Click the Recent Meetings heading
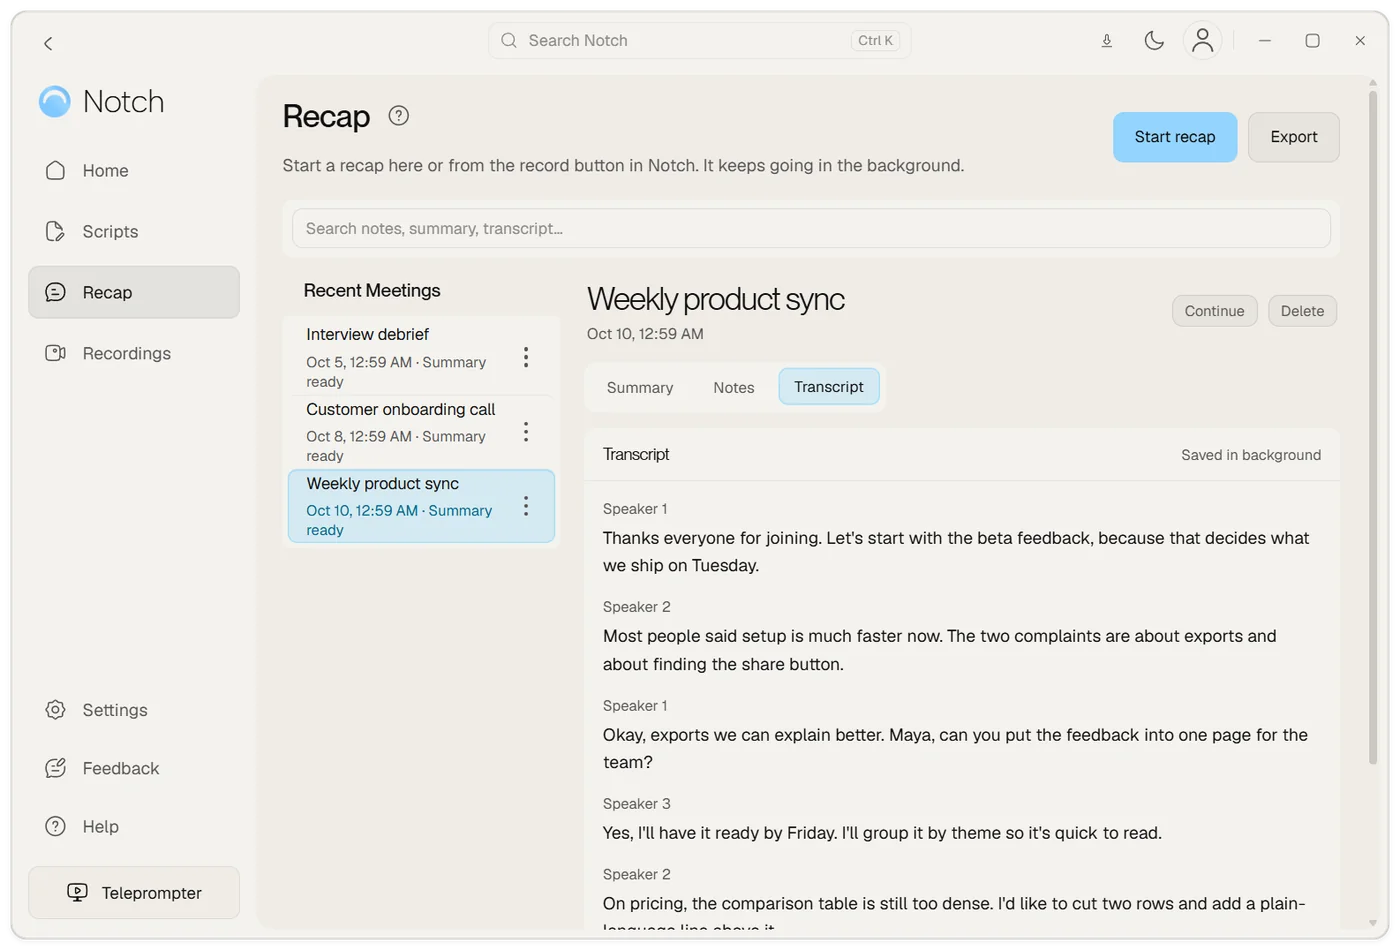The height and width of the screenshot is (950, 1400). [372, 291]
